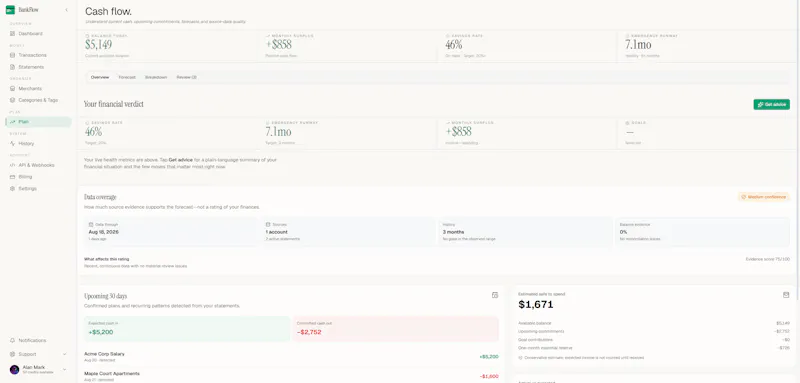800x383 pixels.
Task: Switch to the Forecast tab
Action: 127,77
